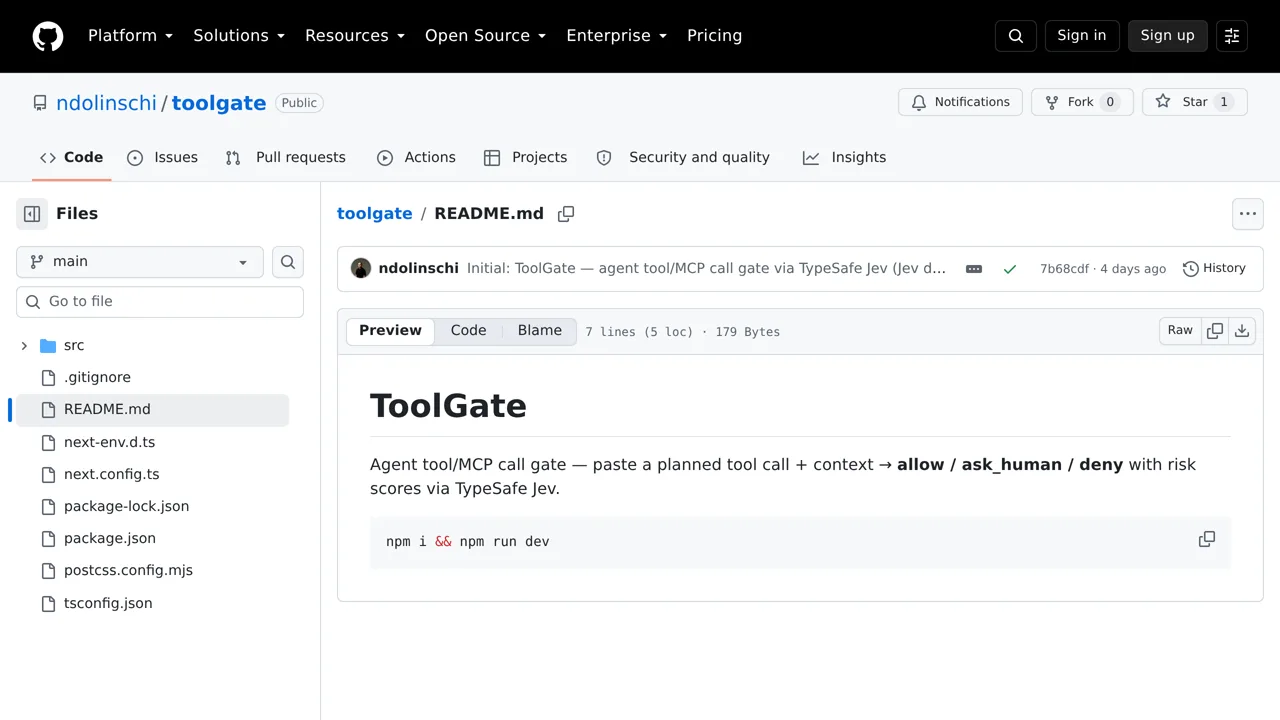The height and width of the screenshot is (720, 1280).
Task: Open the search magnifier in header
Action: (x=1016, y=36)
